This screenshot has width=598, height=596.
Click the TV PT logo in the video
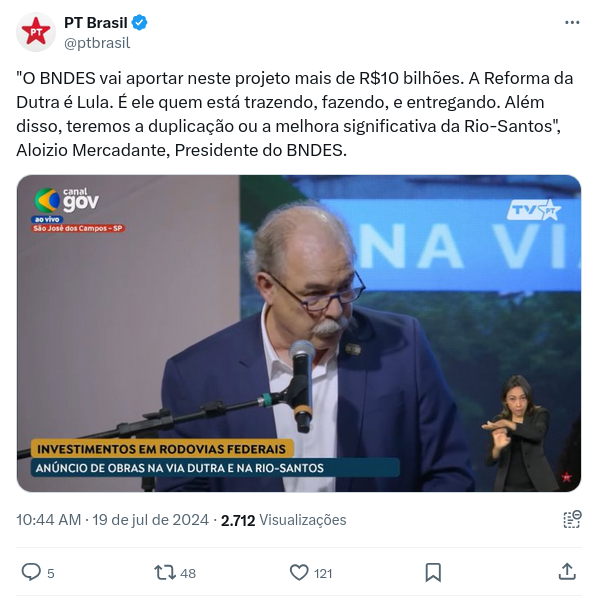pos(534,209)
